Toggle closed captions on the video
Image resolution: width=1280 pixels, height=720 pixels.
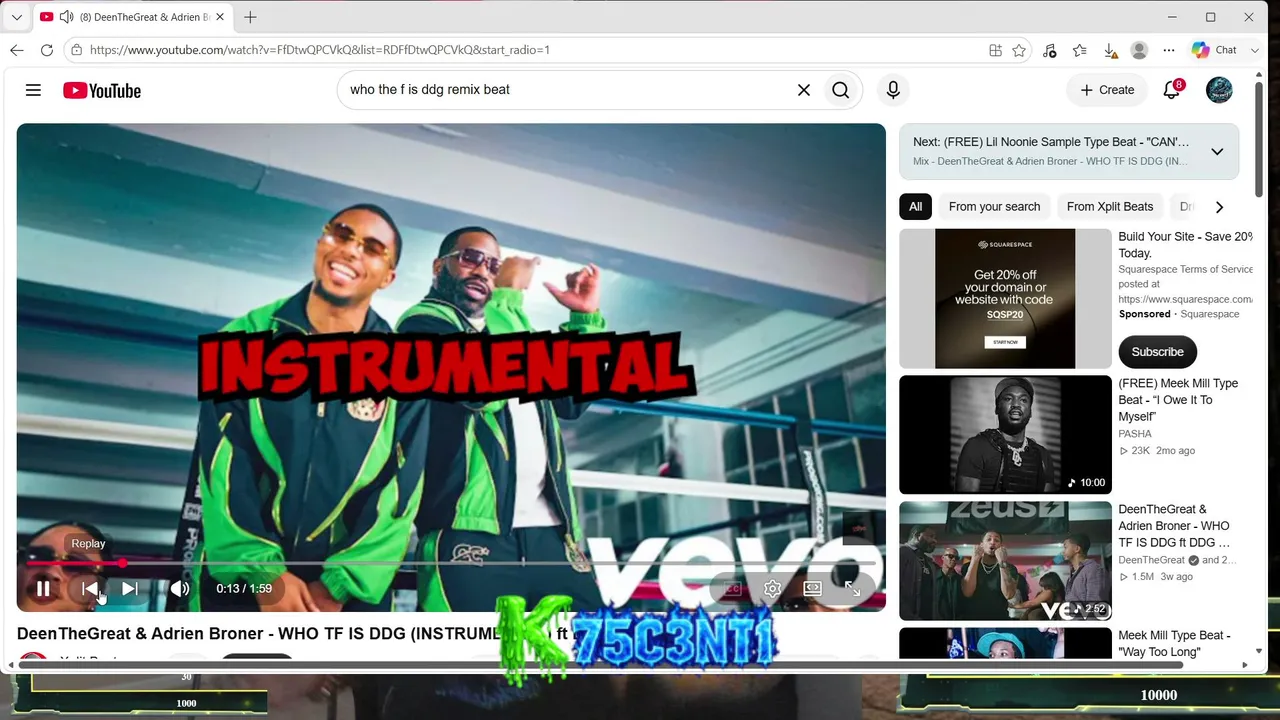click(x=732, y=589)
